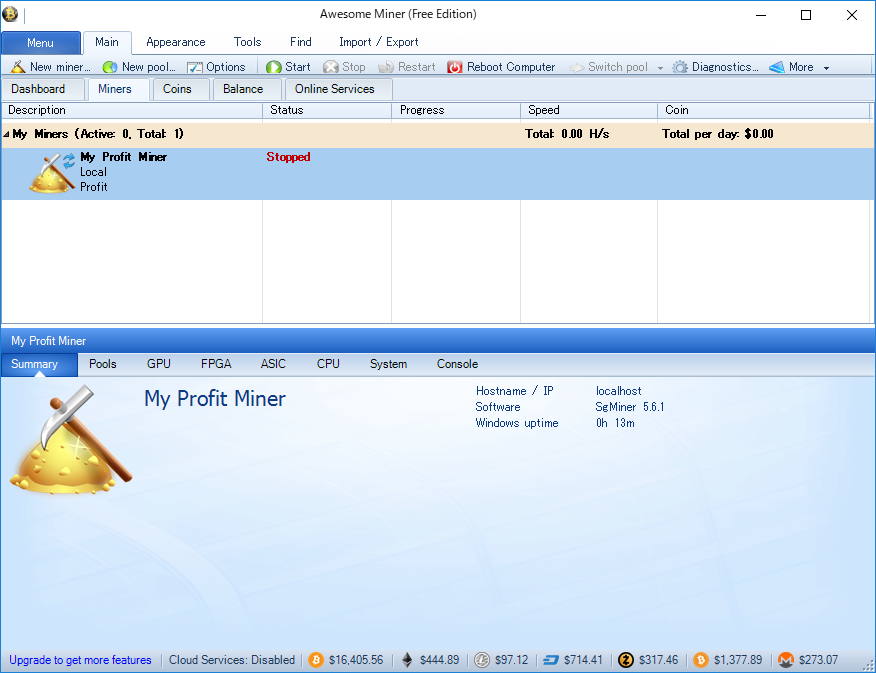Viewport: 876px width, 673px height.
Task: Click the Bitcoin icon beside $16,405.56
Action: (316, 660)
